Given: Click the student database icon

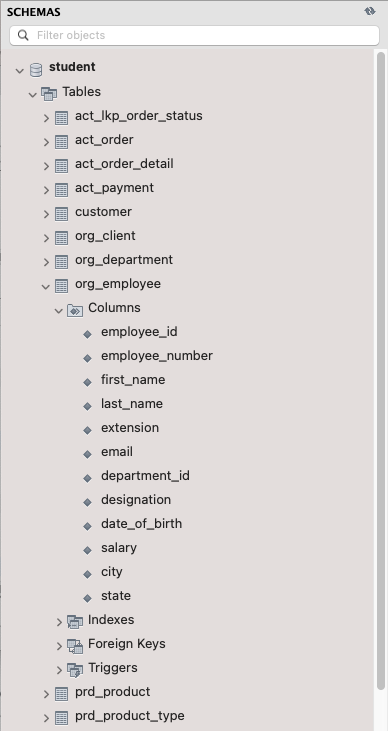Looking at the screenshot, I should (x=36, y=70).
